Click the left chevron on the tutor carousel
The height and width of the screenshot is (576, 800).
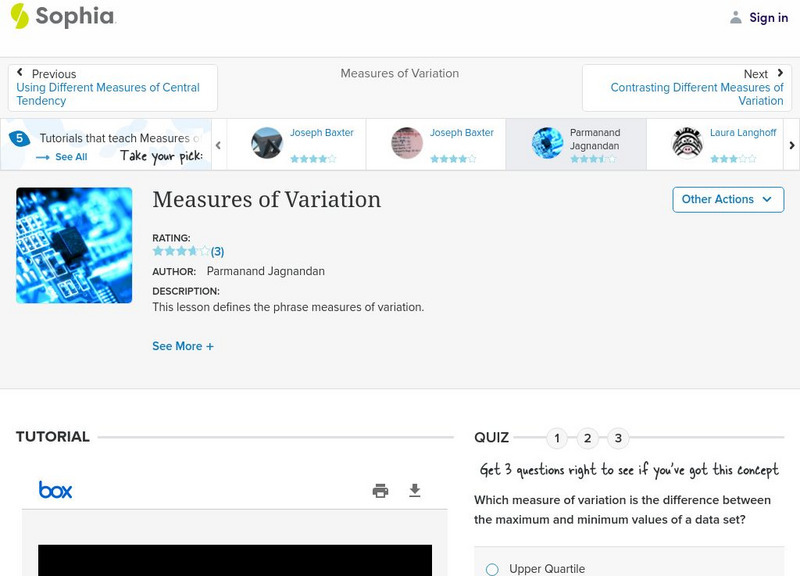click(217, 144)
